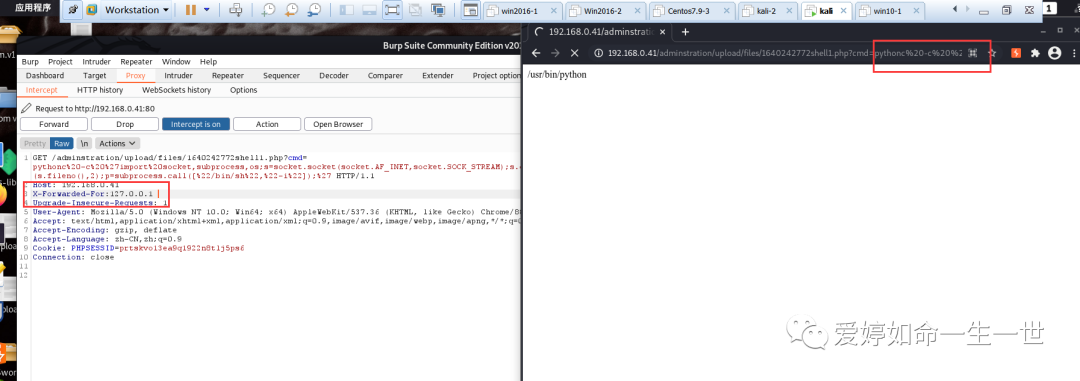Go back in the browser
The height and width of the screenshot is (381, 1080).
[x=537, y=53]
